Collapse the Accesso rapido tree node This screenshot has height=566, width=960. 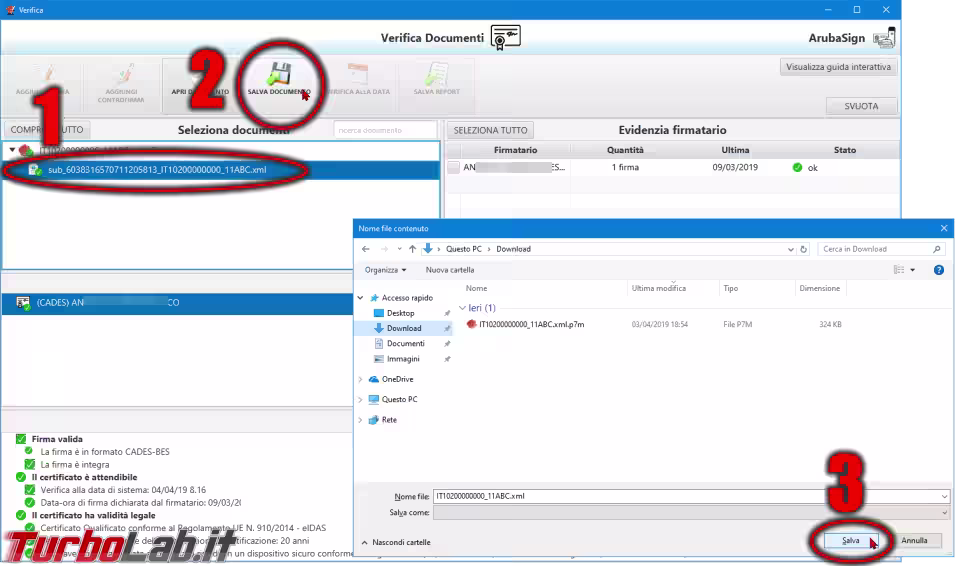point(360,298)
